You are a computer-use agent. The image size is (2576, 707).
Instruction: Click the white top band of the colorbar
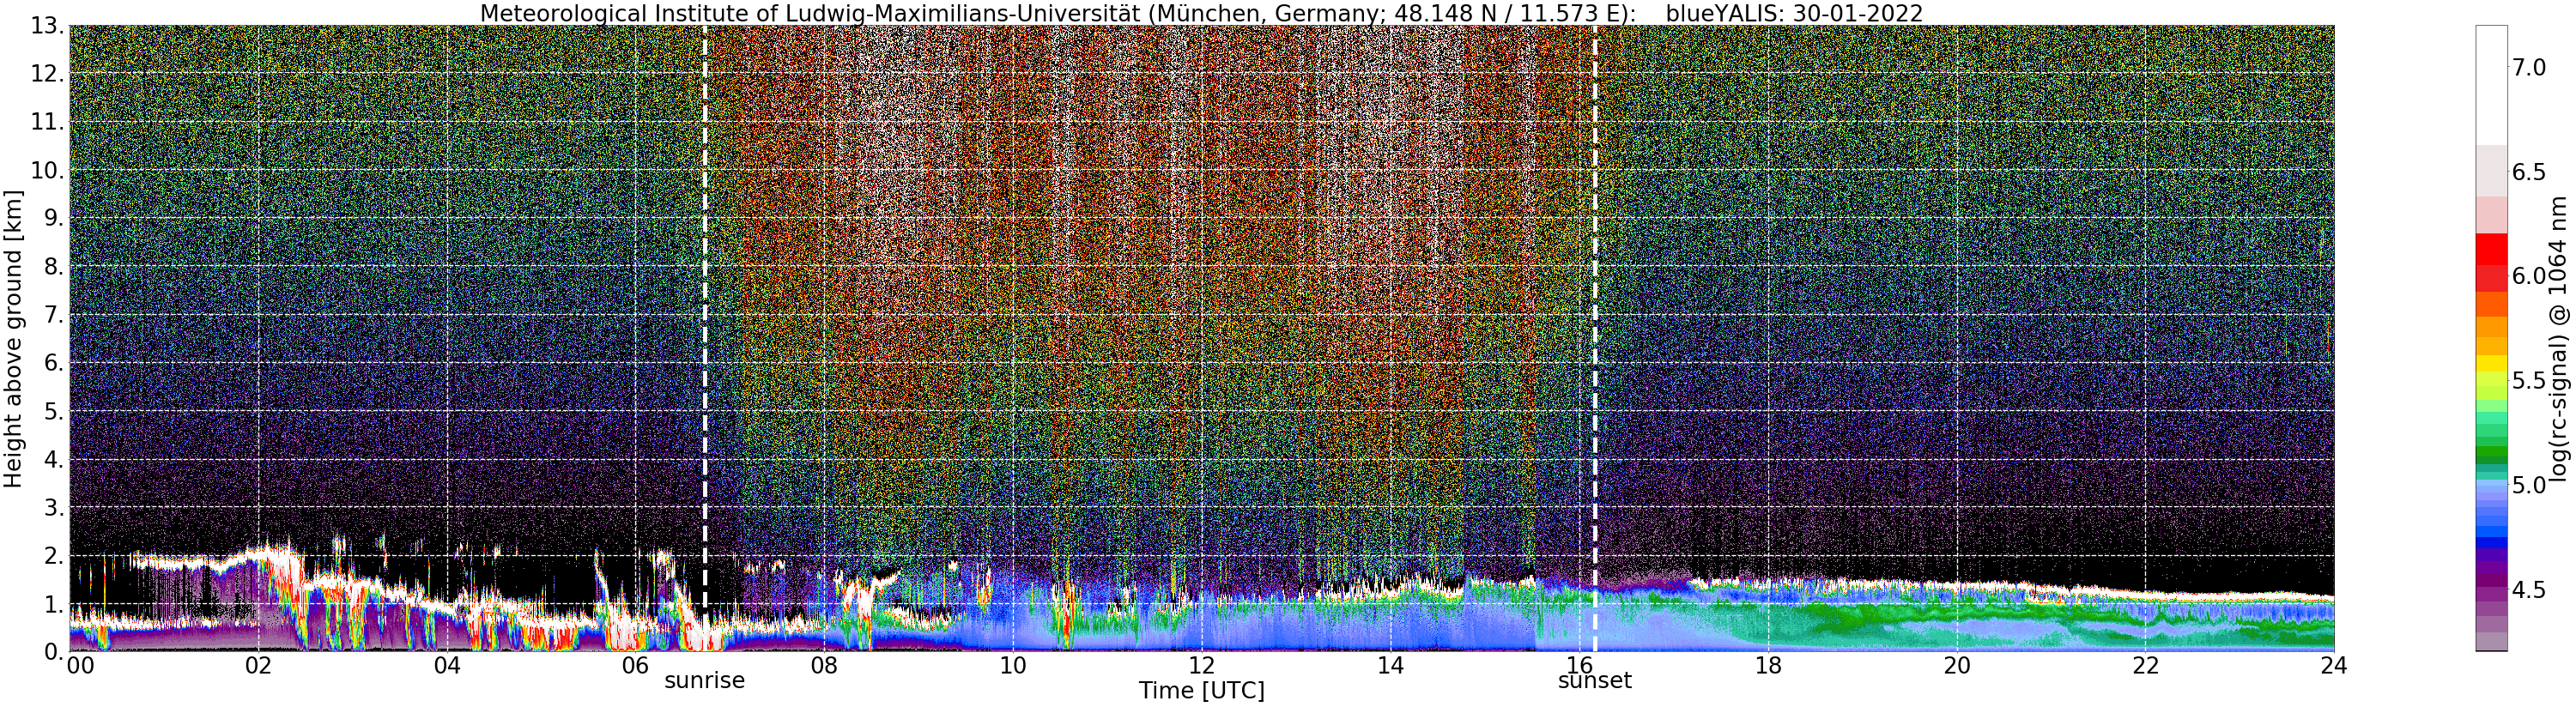pos(2490,85)
